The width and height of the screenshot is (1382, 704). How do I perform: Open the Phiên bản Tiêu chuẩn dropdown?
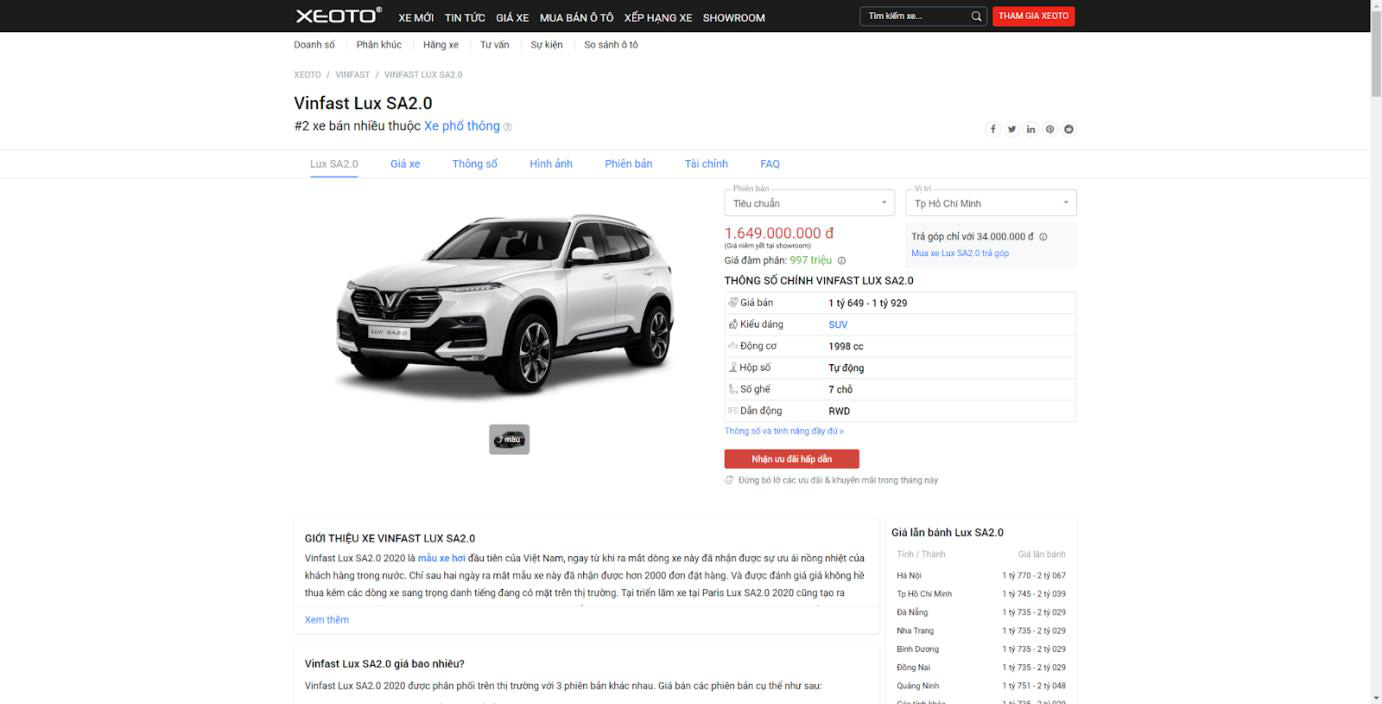pos(809,203)
